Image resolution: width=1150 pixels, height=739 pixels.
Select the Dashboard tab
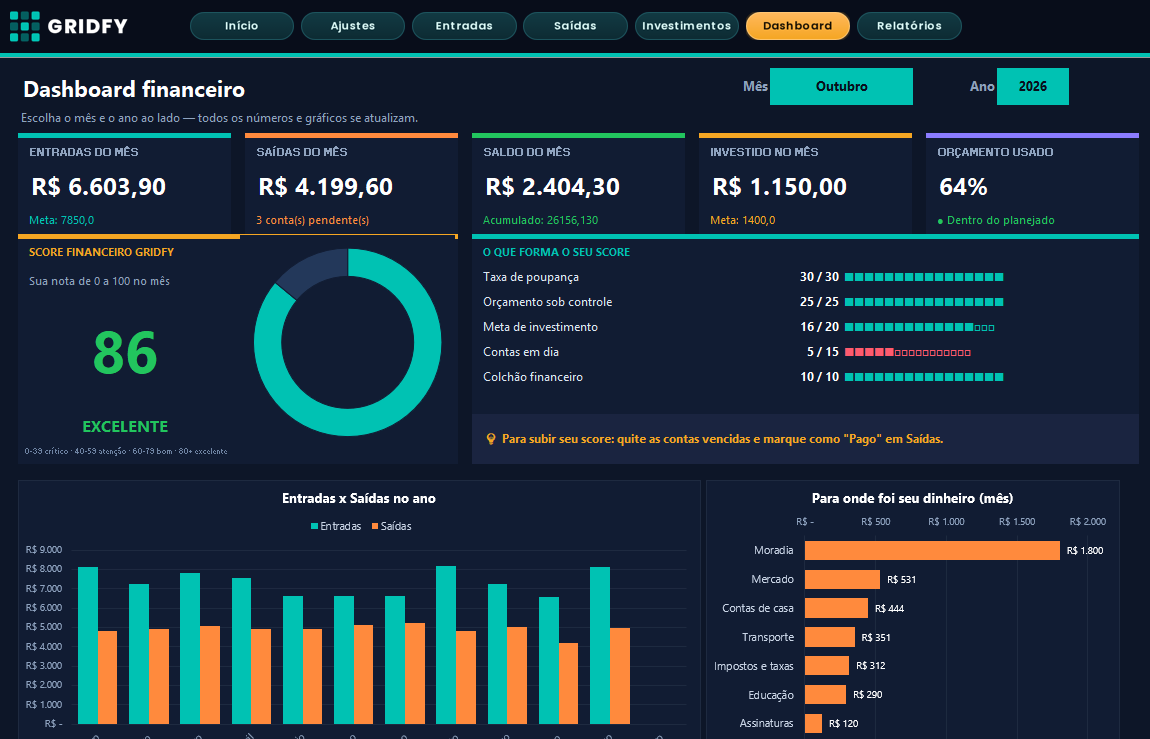pyautogui.click(x=797, y=26)
